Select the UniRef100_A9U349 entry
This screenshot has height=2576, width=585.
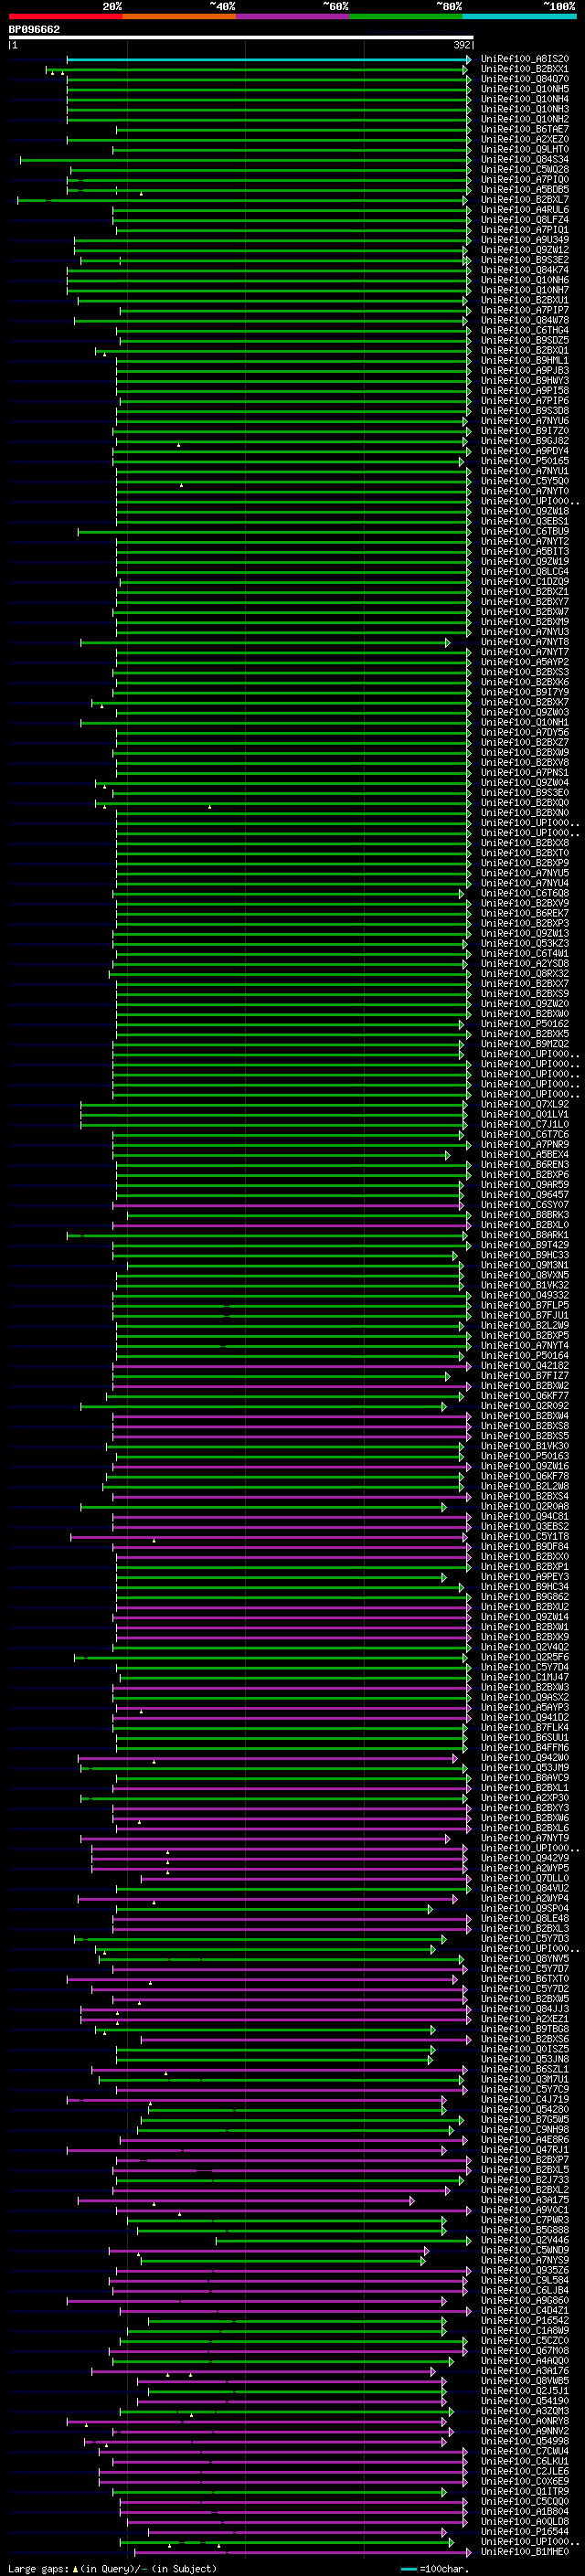pos(525,240)
